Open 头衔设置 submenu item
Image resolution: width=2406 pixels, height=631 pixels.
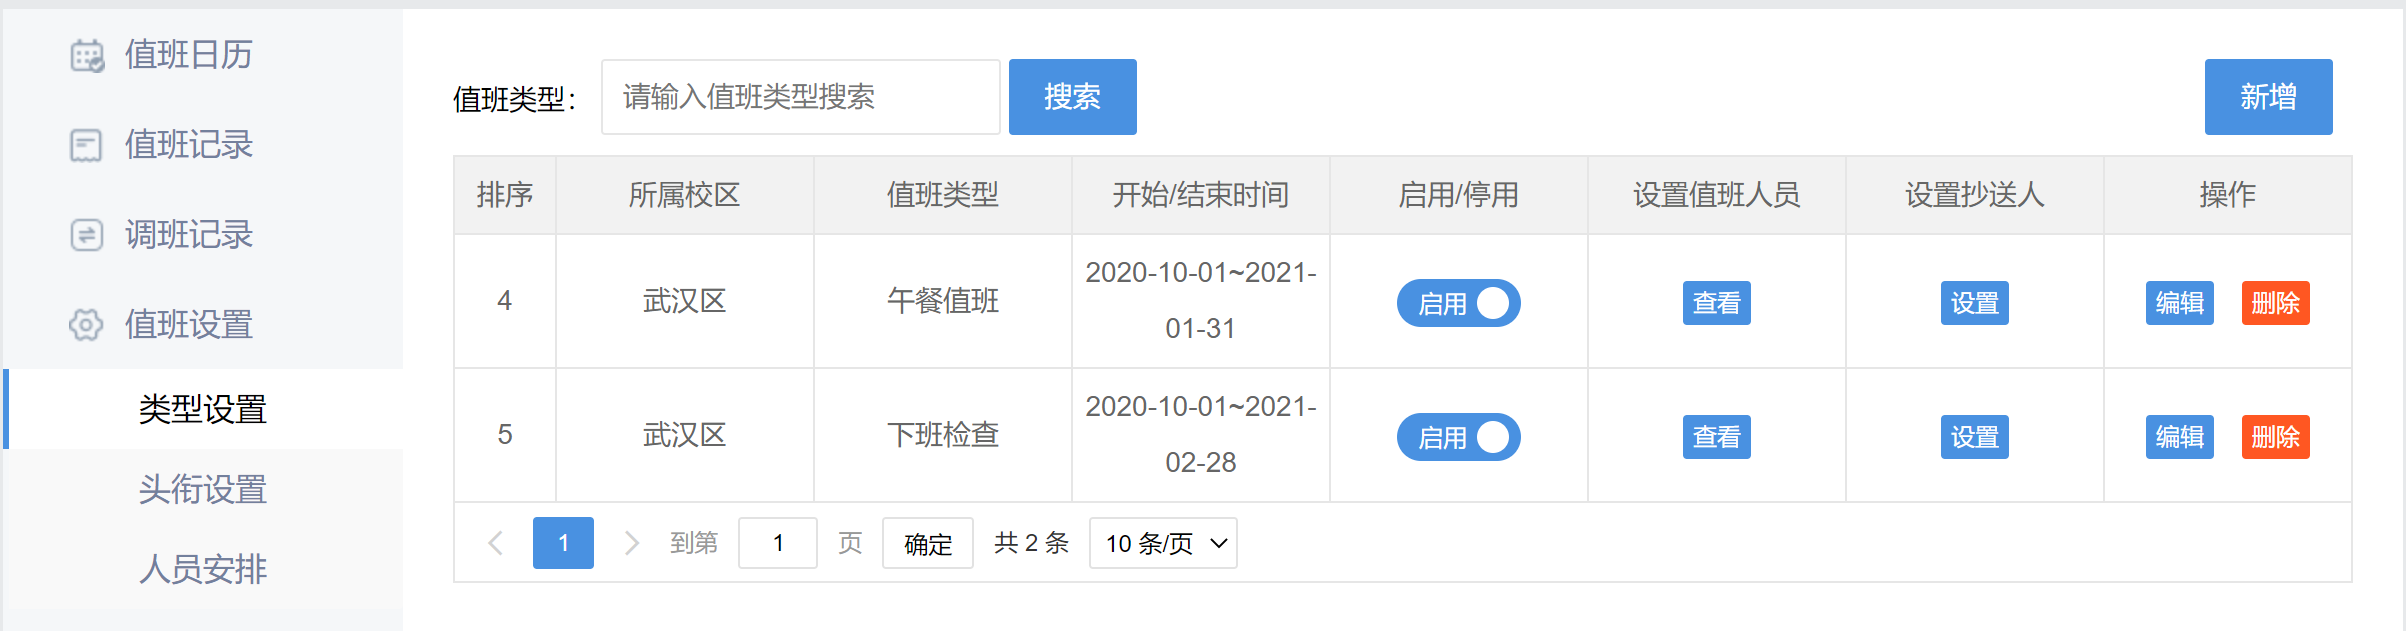click(x=203, y=489)
